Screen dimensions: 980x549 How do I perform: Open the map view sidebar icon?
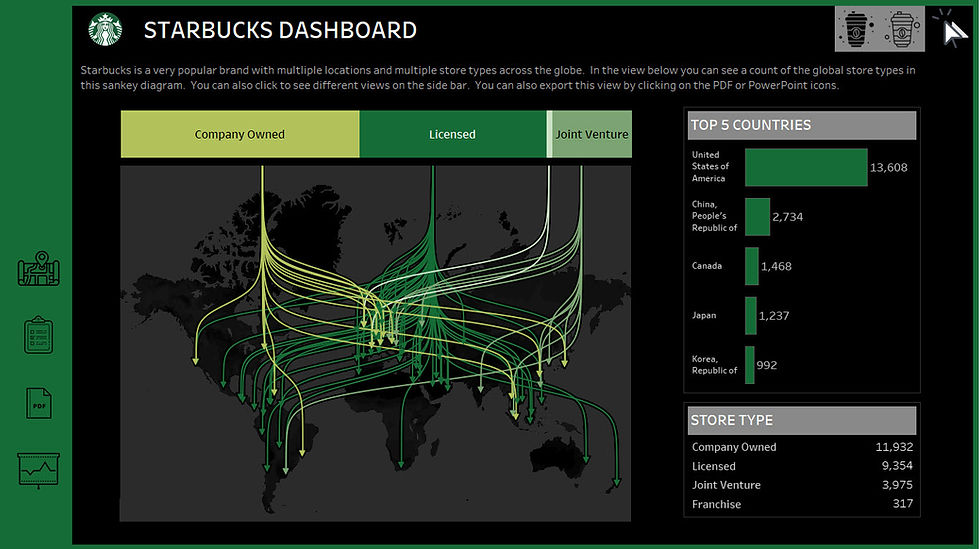pyautogui.click(x=39, y=269)
